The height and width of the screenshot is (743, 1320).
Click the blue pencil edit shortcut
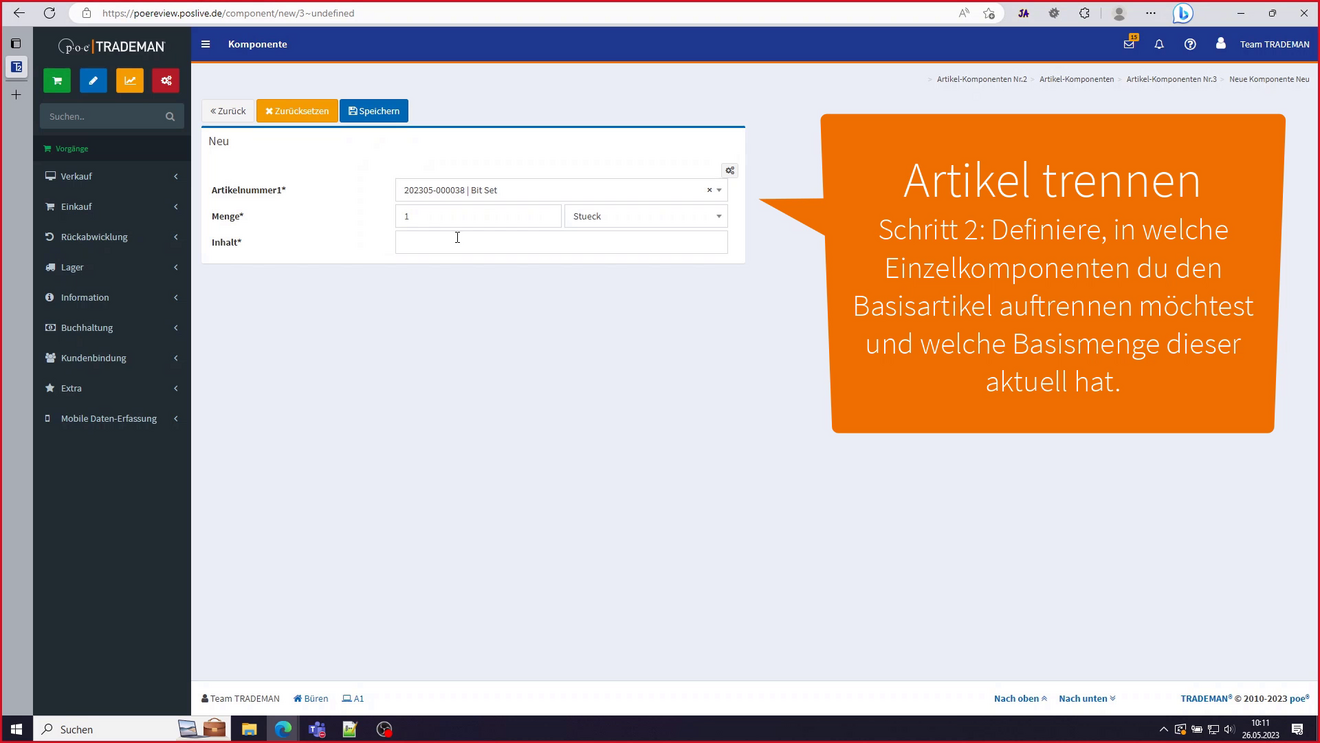93,80
